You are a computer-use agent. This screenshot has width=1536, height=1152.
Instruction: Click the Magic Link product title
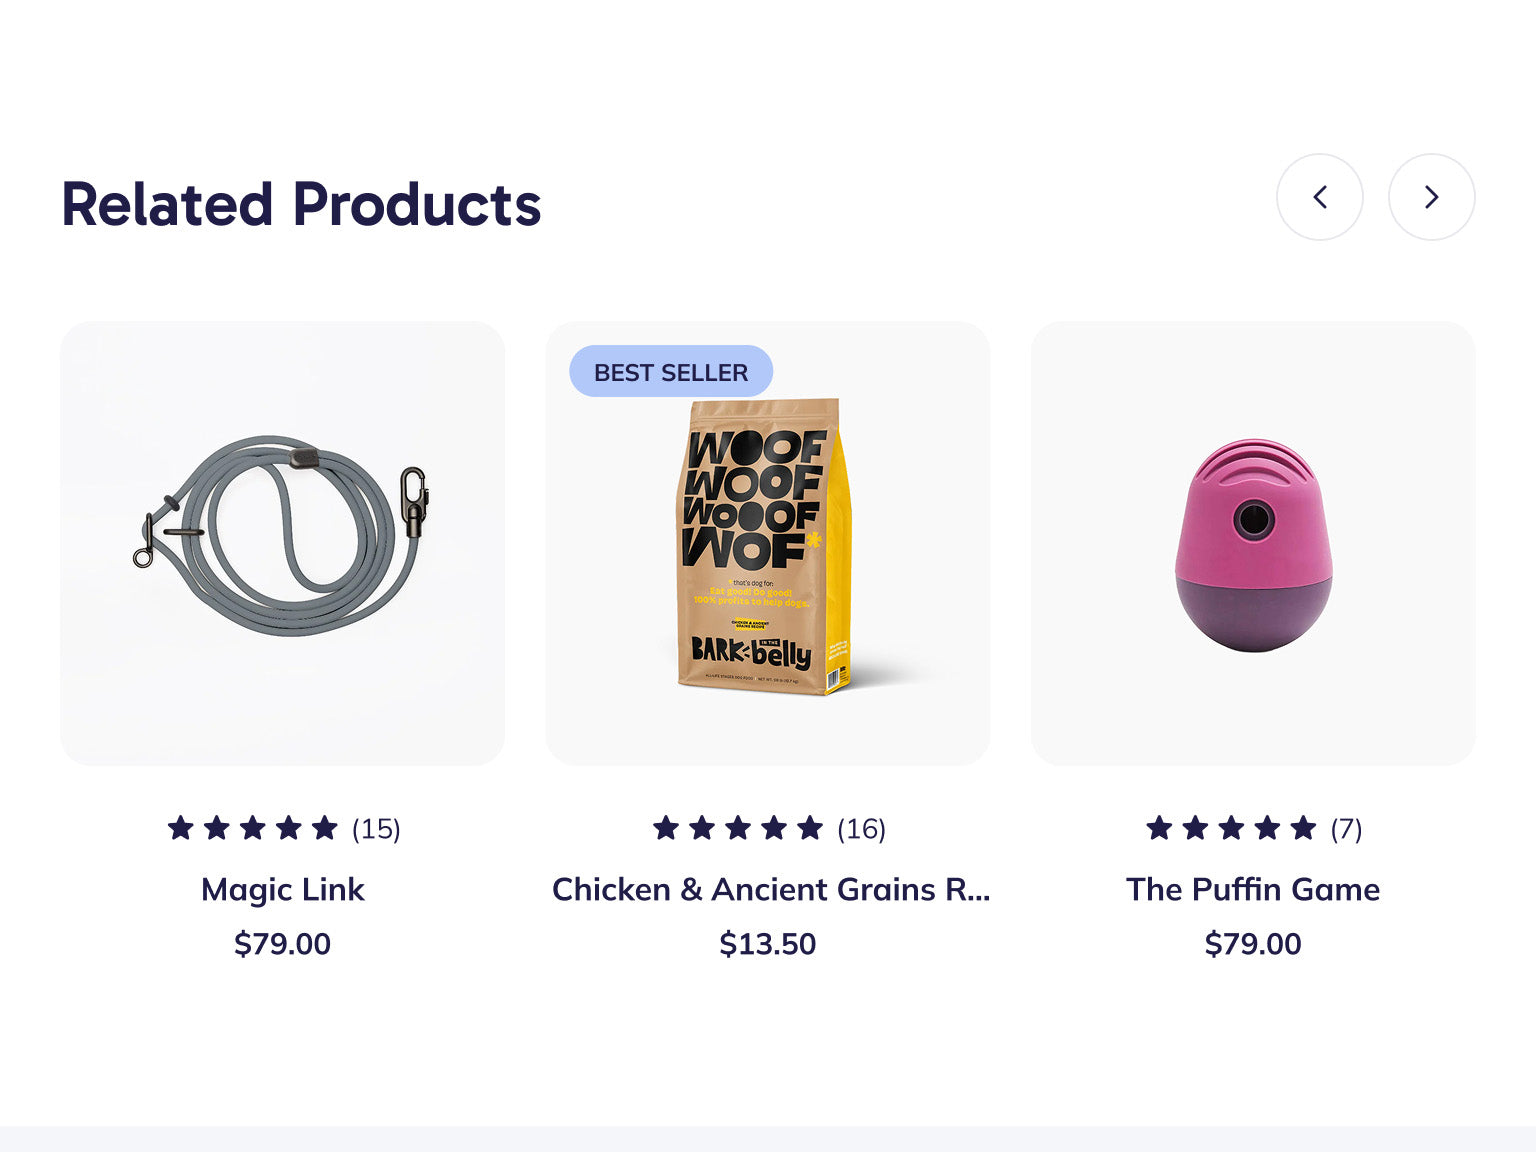[x=282, y=889]
